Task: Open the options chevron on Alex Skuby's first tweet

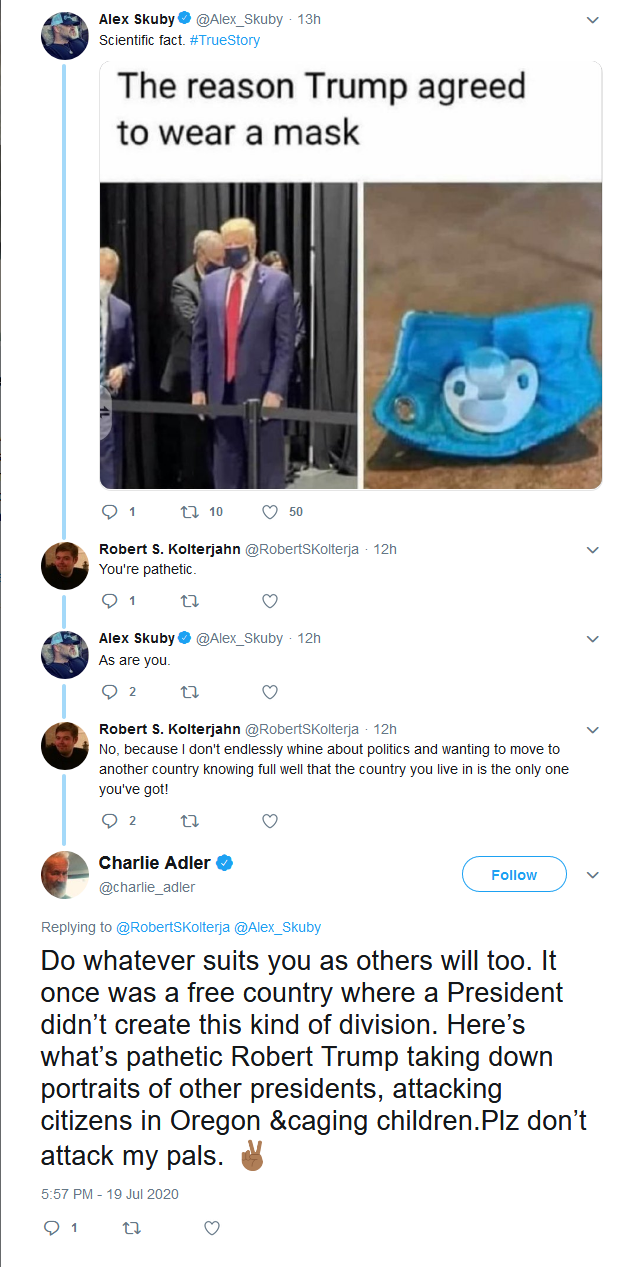Action: [592, 20]
